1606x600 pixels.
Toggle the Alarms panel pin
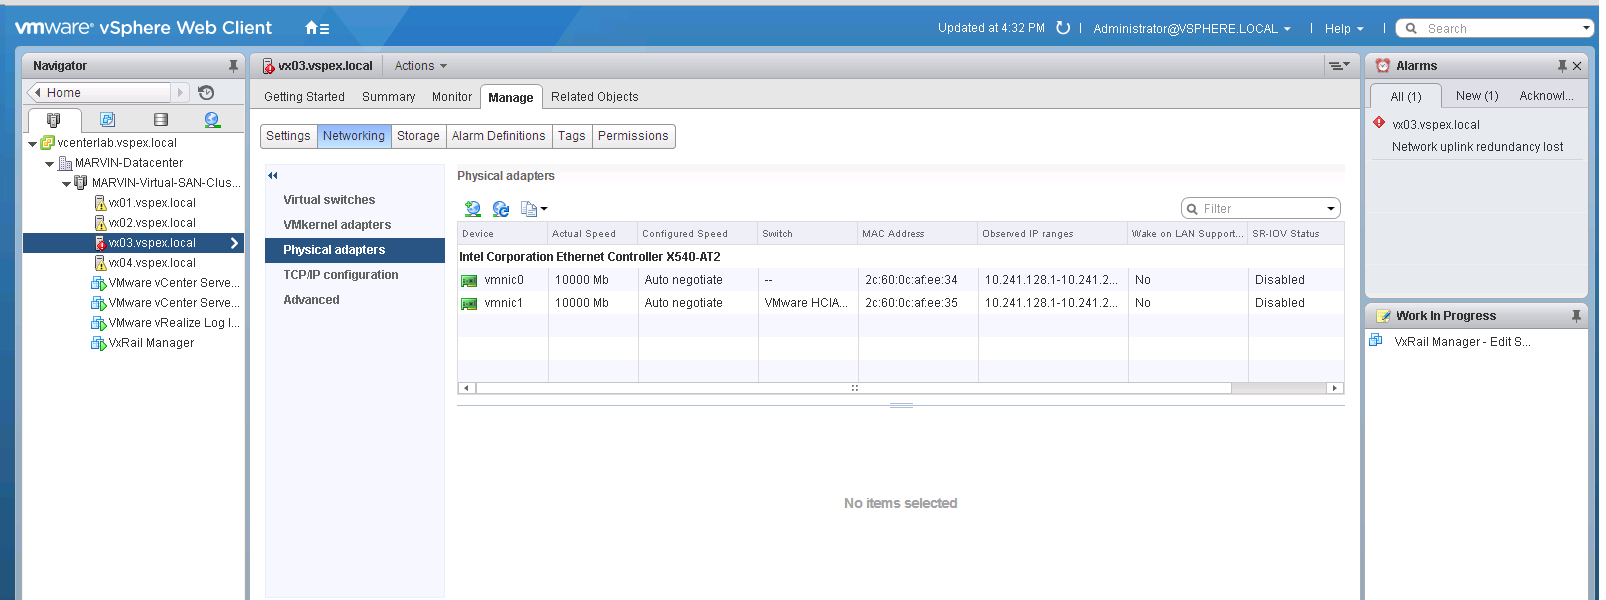[1561, 66]
